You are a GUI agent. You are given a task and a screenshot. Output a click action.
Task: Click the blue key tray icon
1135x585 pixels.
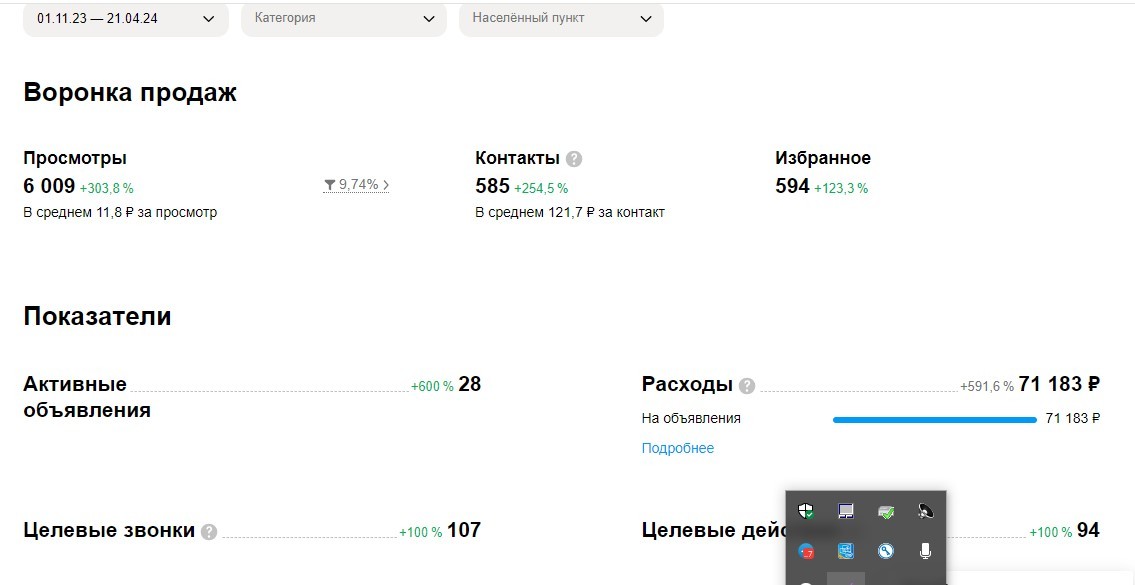click(x=885, y=552)
